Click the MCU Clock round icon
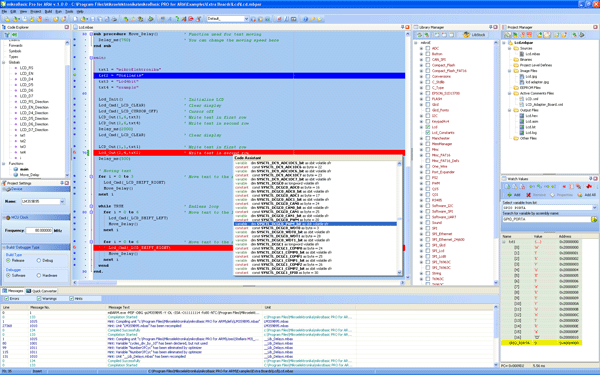 [x=7, y=217]
